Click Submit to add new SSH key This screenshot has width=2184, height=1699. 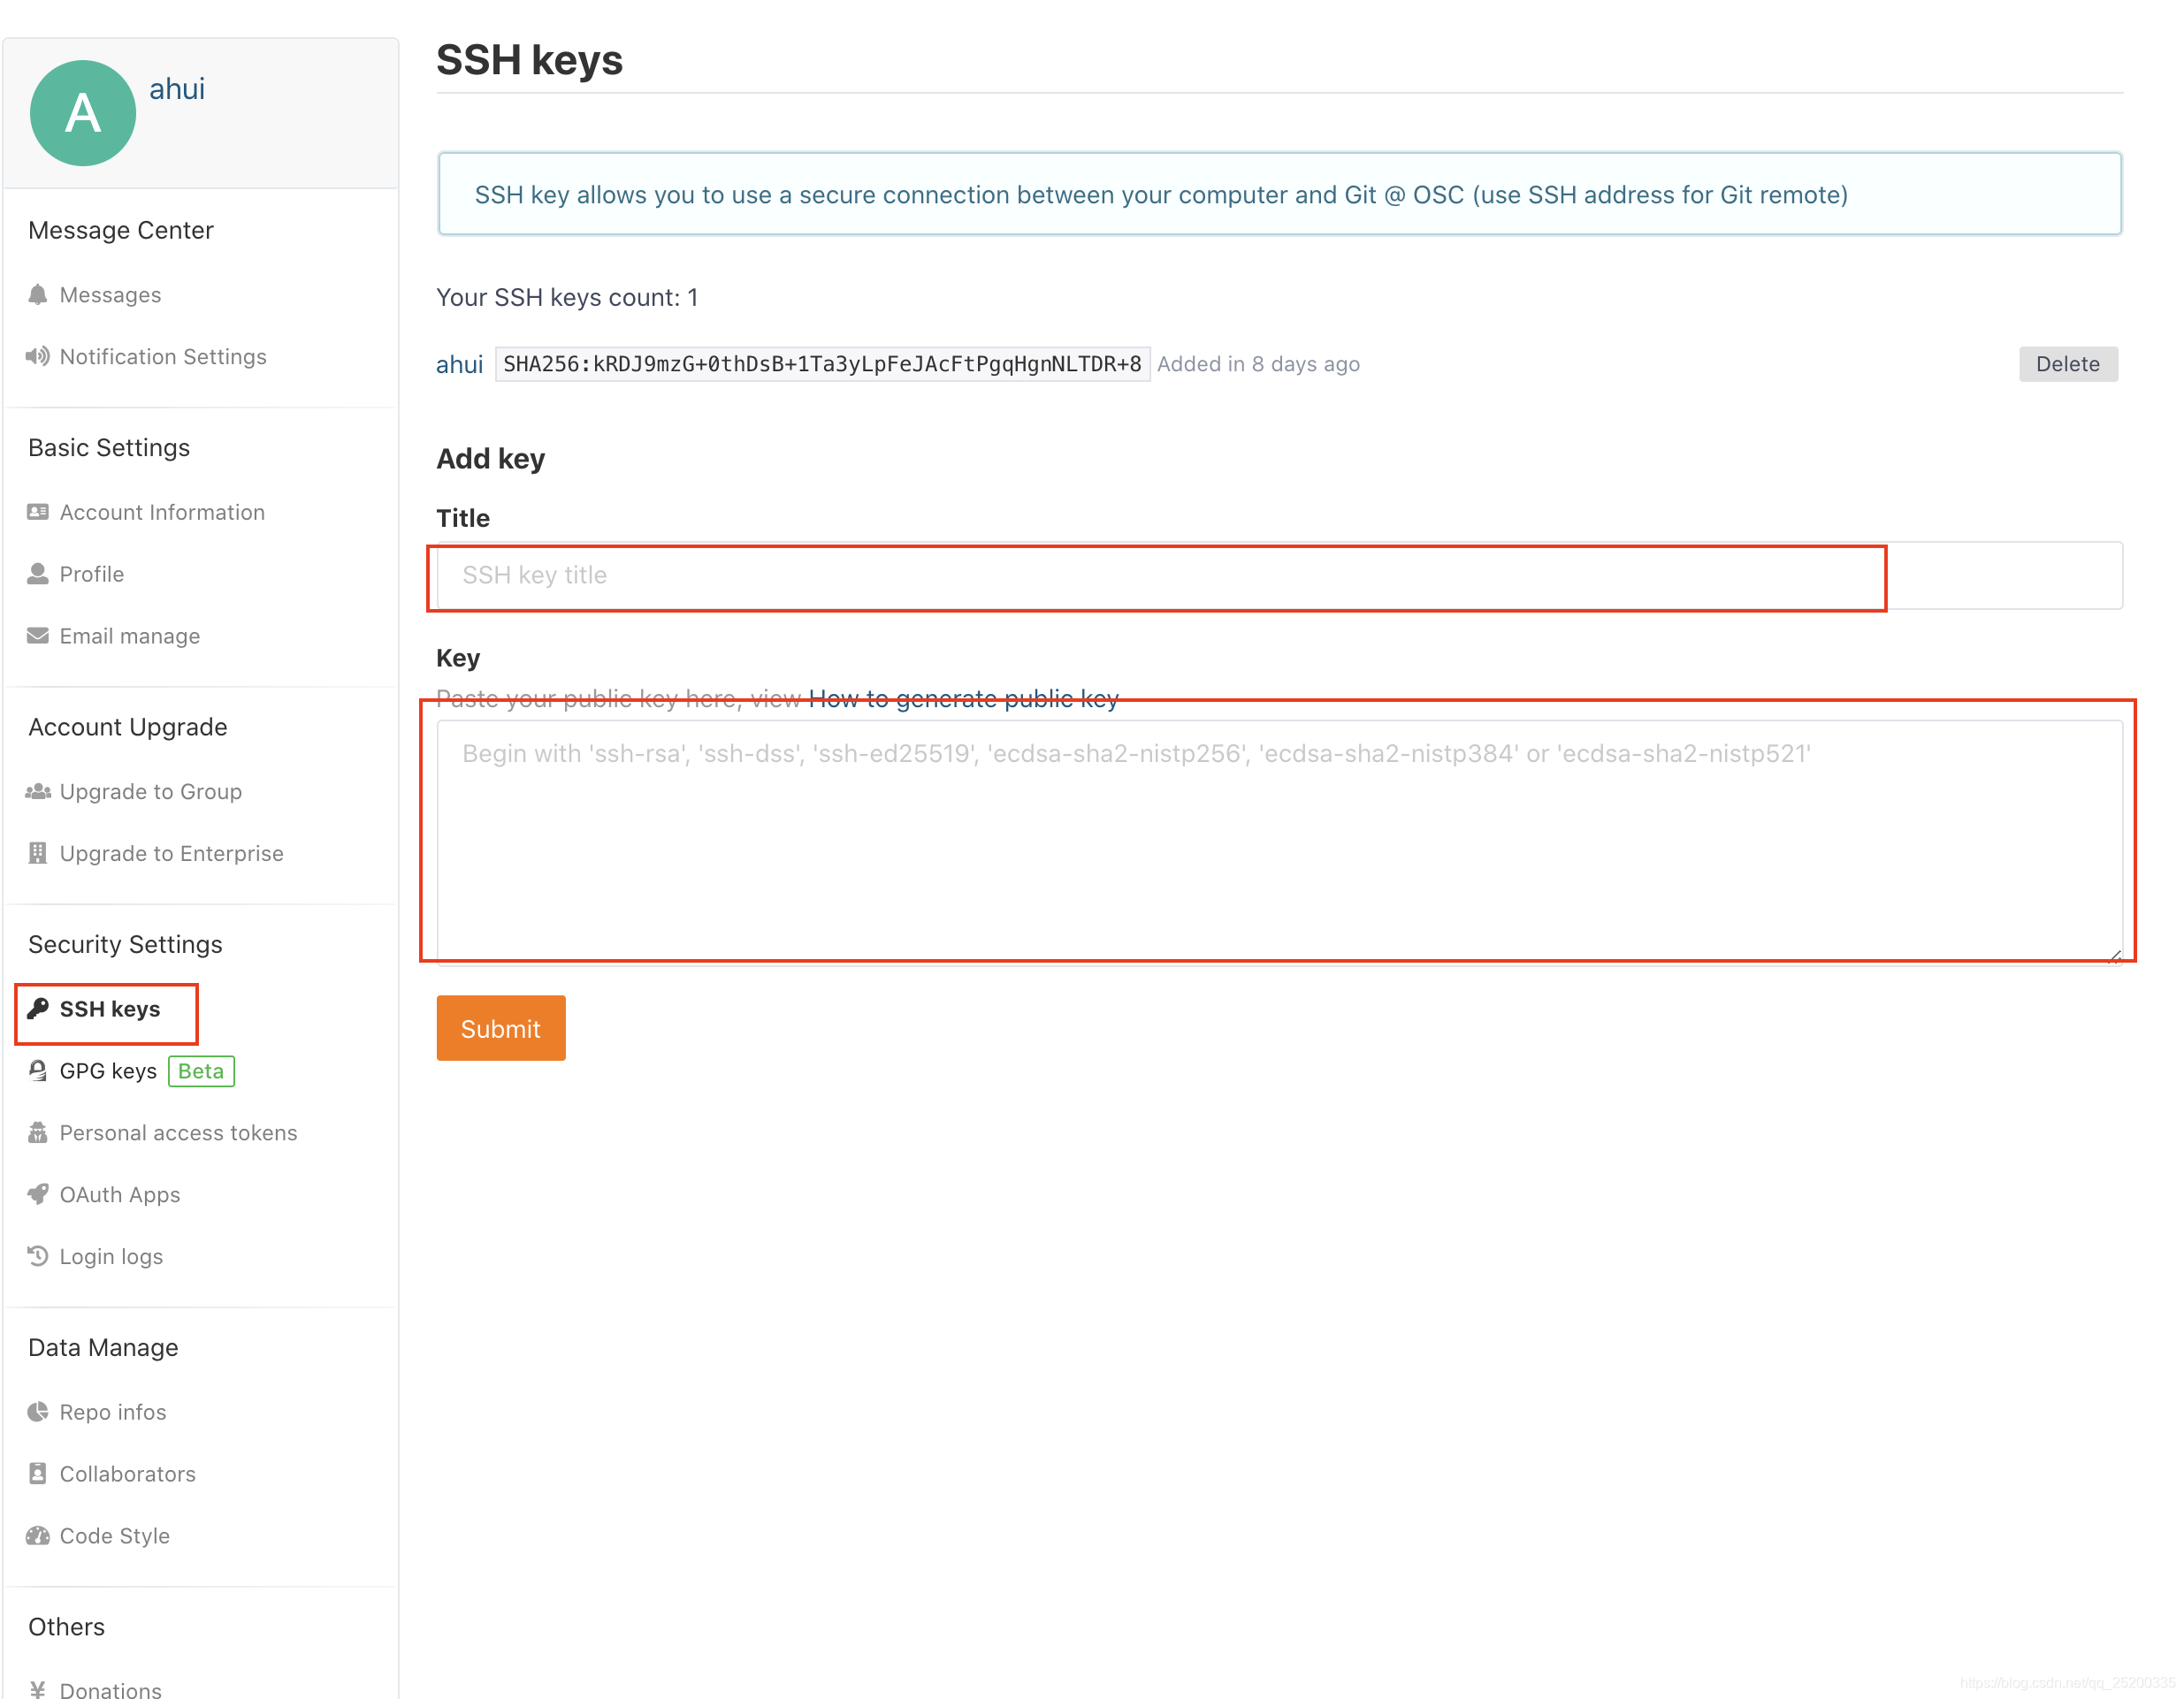[x=501, y=1027]
